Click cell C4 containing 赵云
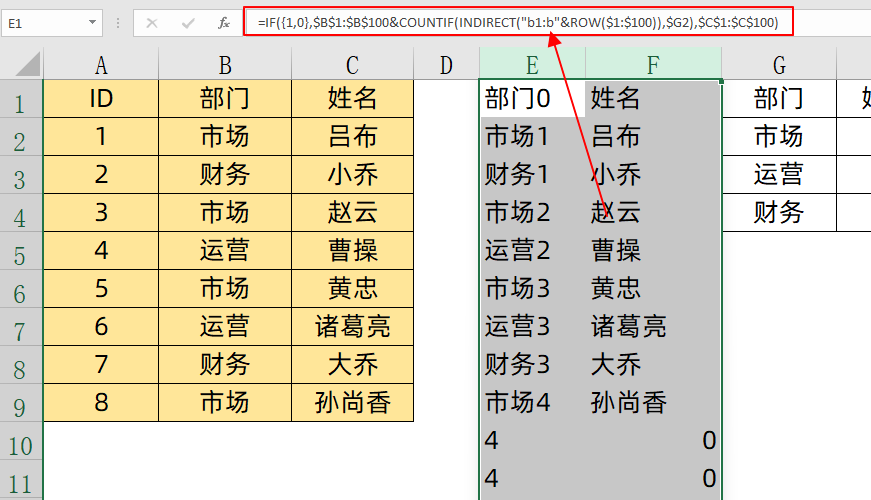 pyautogui.click(x=352, y=213)
